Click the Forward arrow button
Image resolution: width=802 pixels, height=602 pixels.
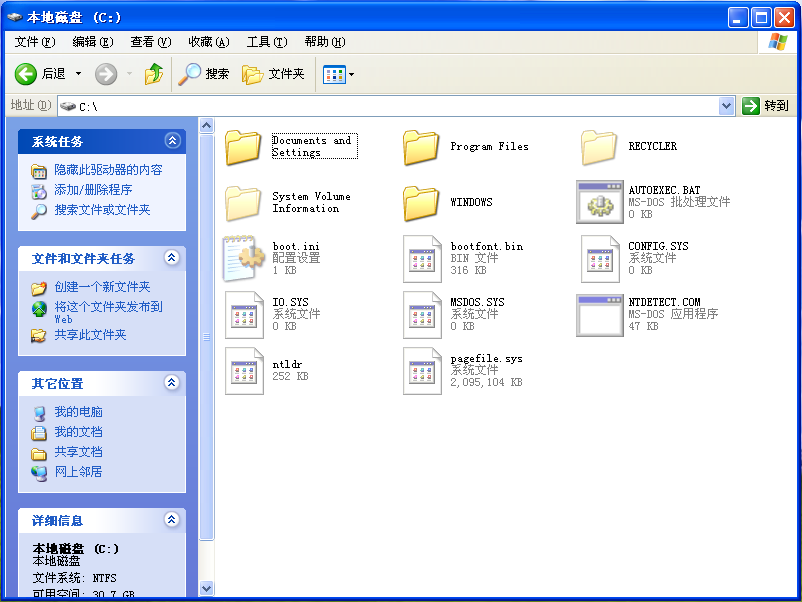coord(106,75)
